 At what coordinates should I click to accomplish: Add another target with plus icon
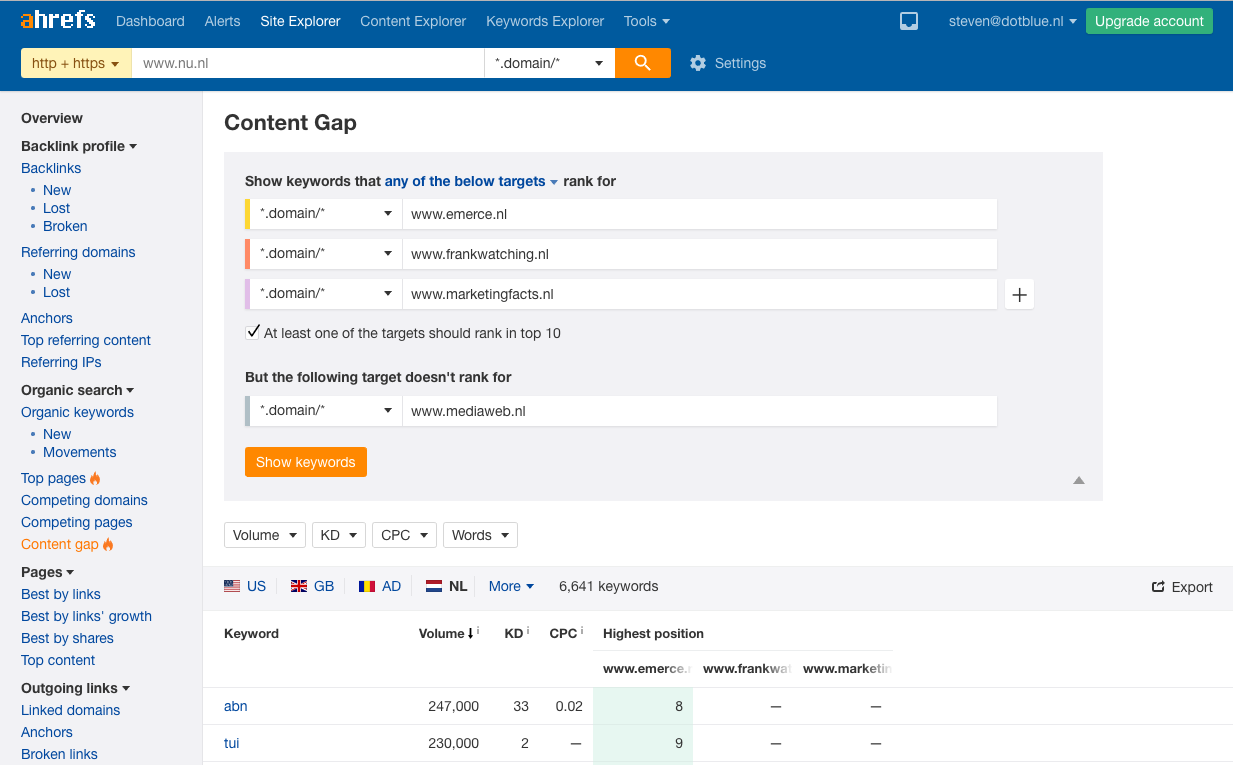point(1019,294)
